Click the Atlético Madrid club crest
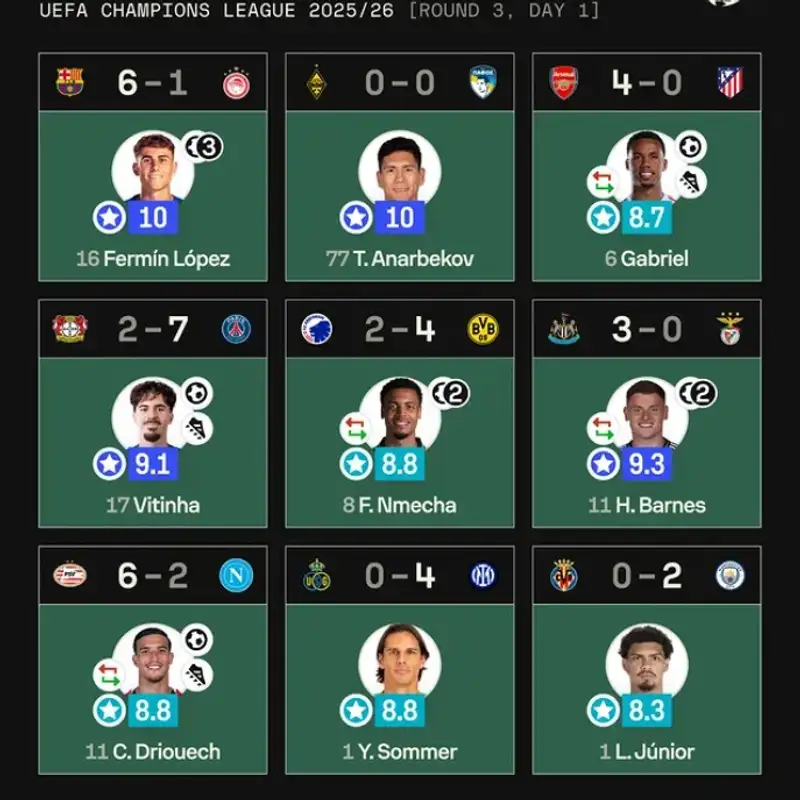The height and width of the screenshot is (800, 800). [730, 82]
